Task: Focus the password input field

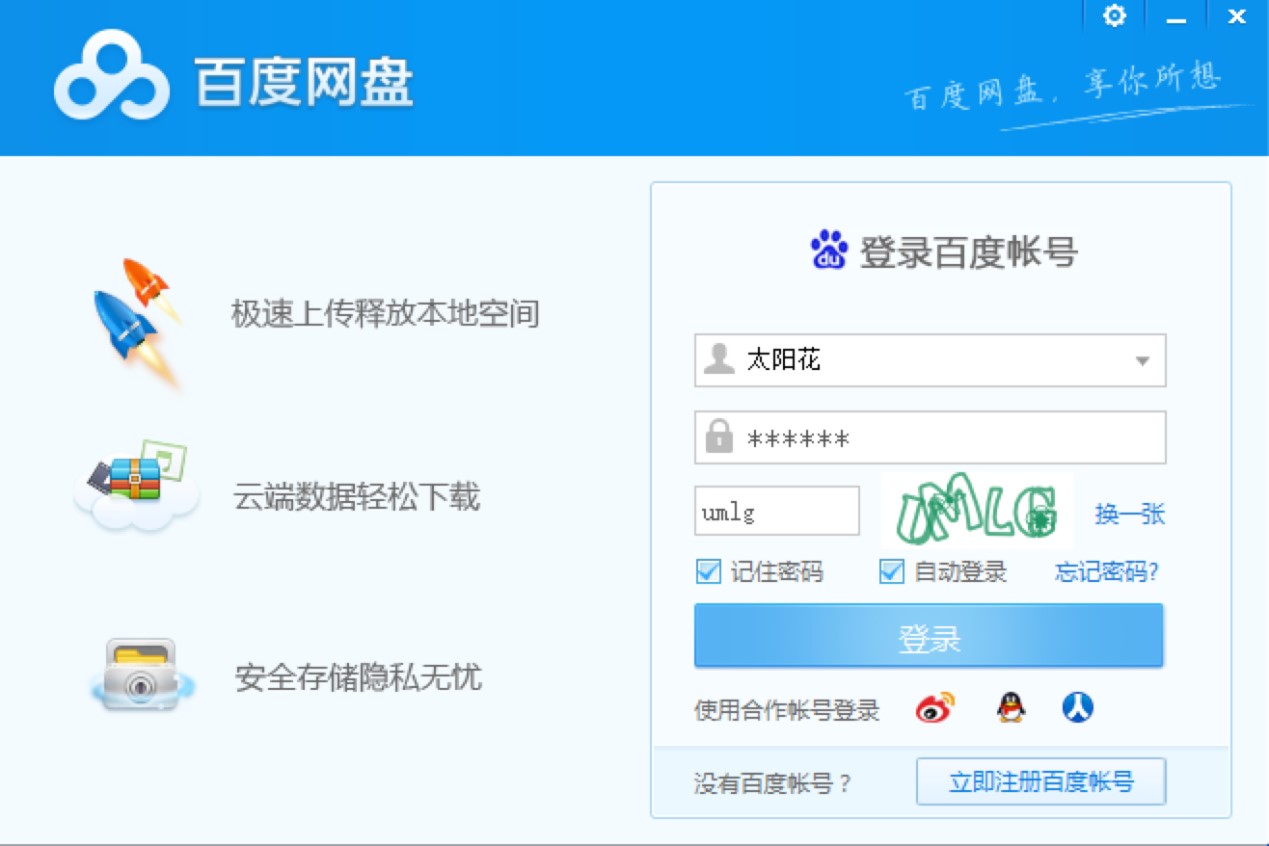Action: [930, 437]
